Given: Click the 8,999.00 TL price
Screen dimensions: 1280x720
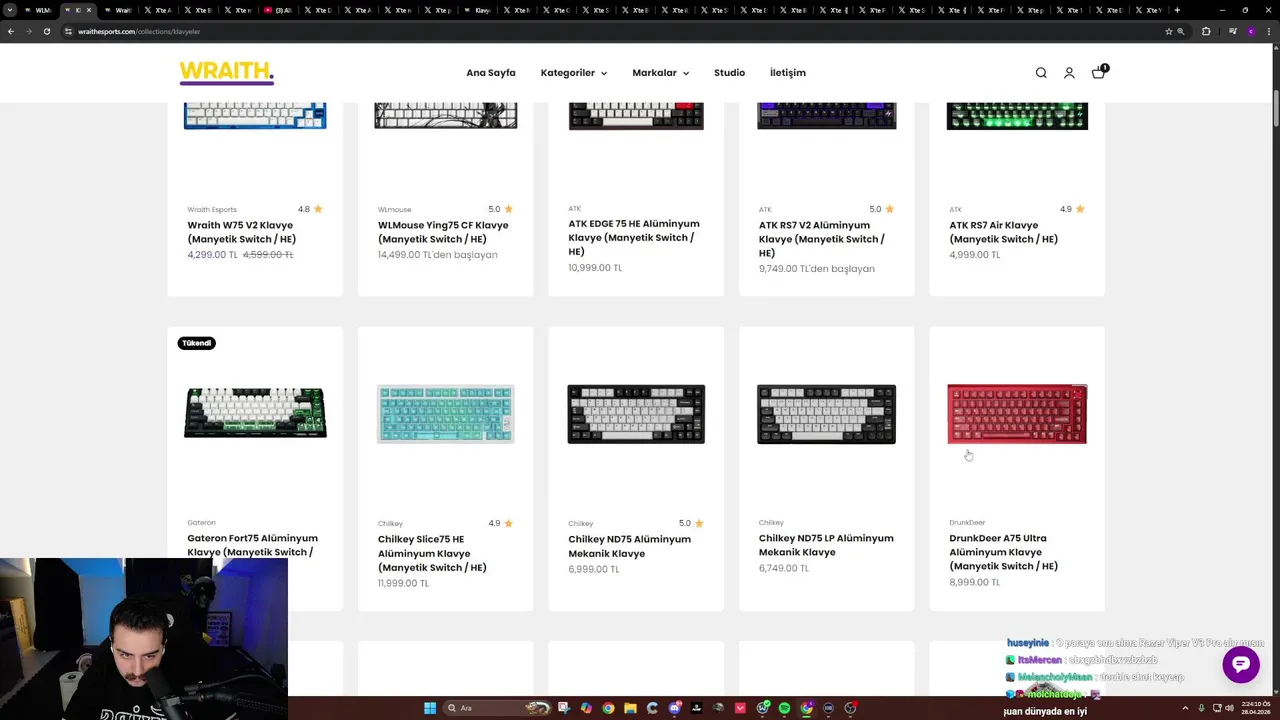Looking at the screenshot, I should (974, 582).
